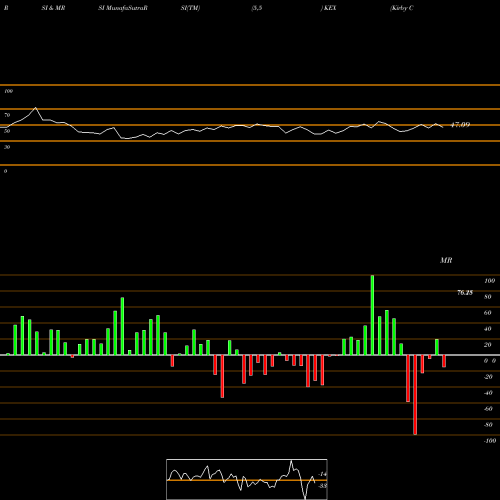
Task: Click the RSI line's peak near 70
Action: (36, 108)
